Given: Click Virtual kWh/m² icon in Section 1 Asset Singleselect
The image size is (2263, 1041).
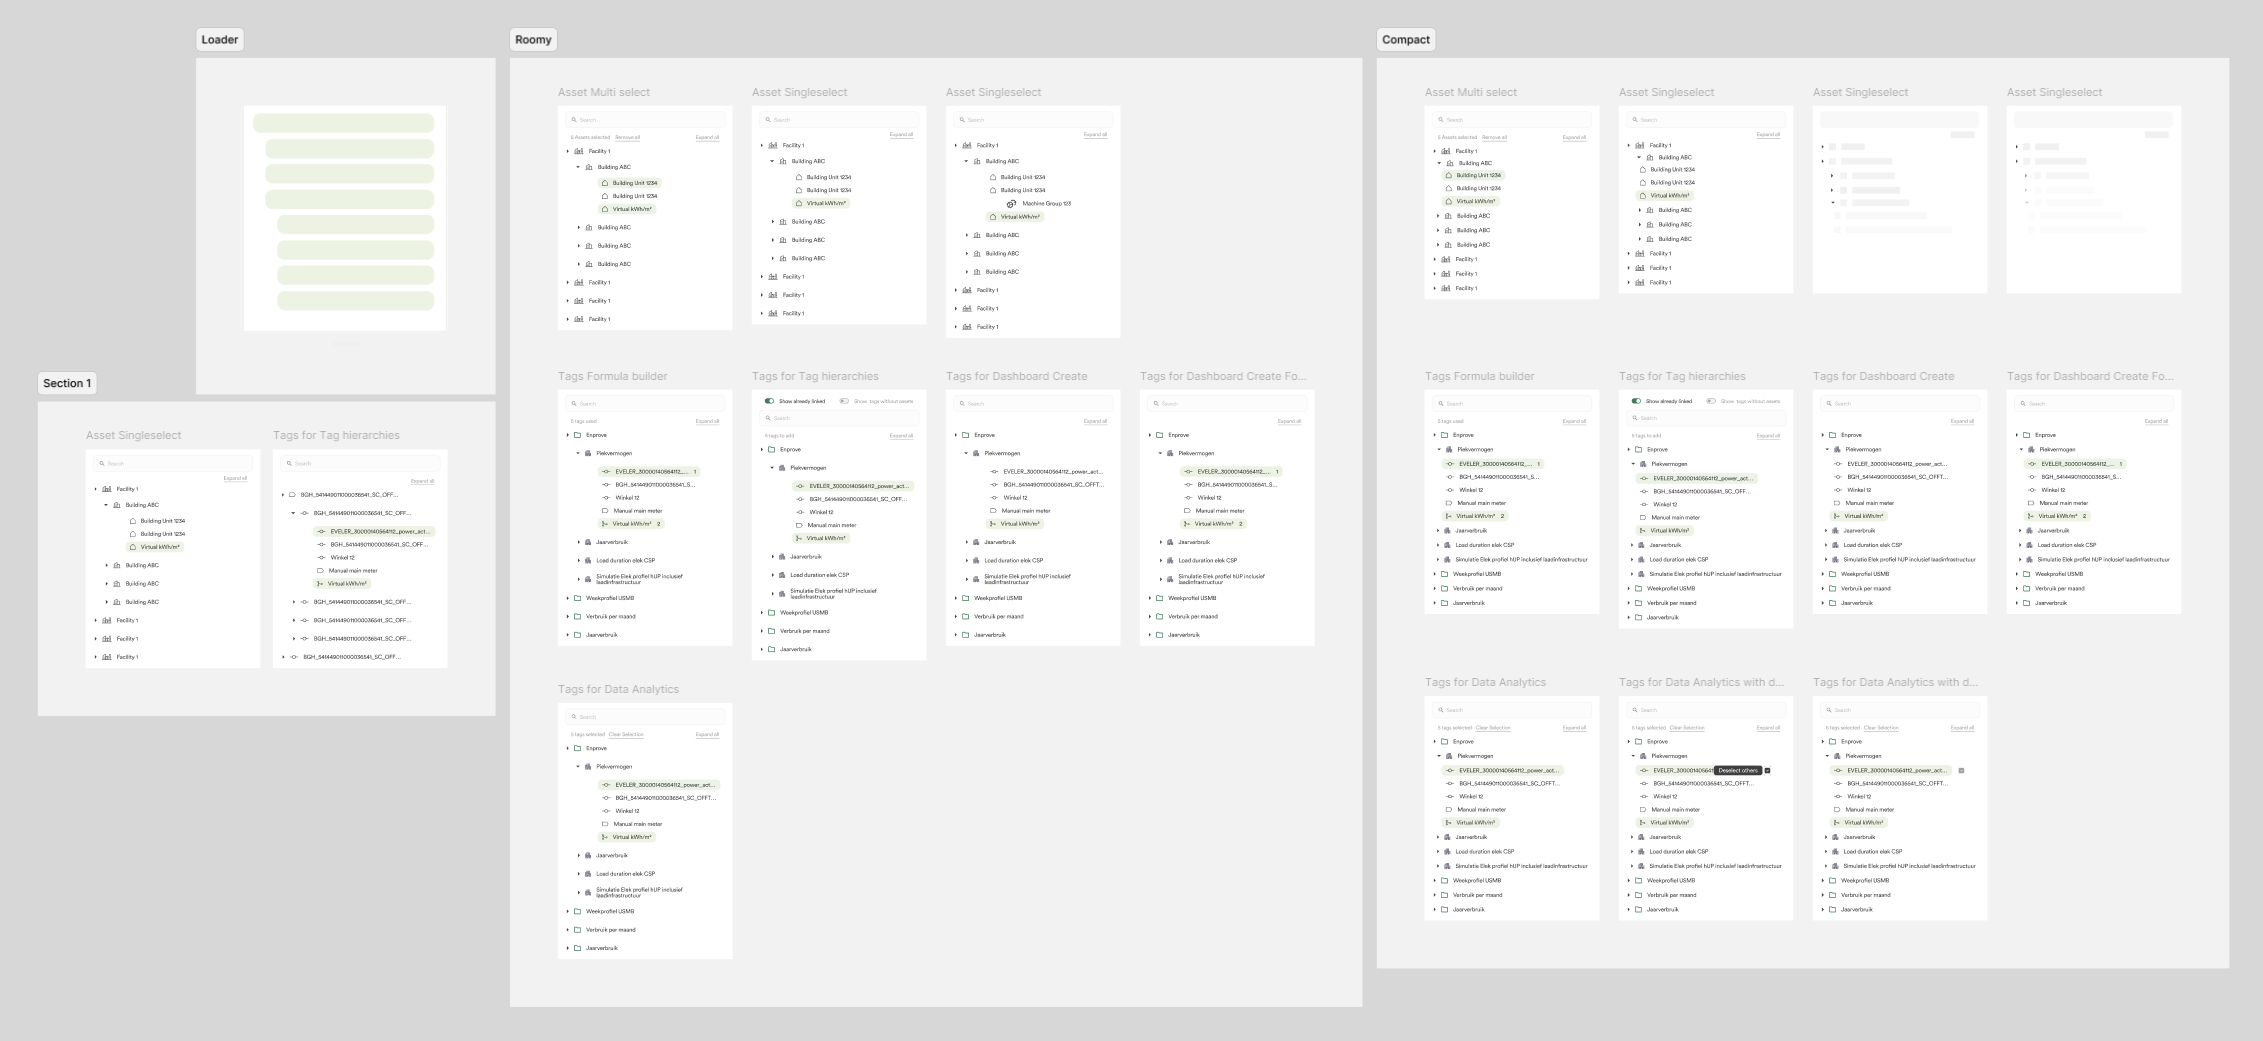Looking at the screenshot, I should coord(132,547).
